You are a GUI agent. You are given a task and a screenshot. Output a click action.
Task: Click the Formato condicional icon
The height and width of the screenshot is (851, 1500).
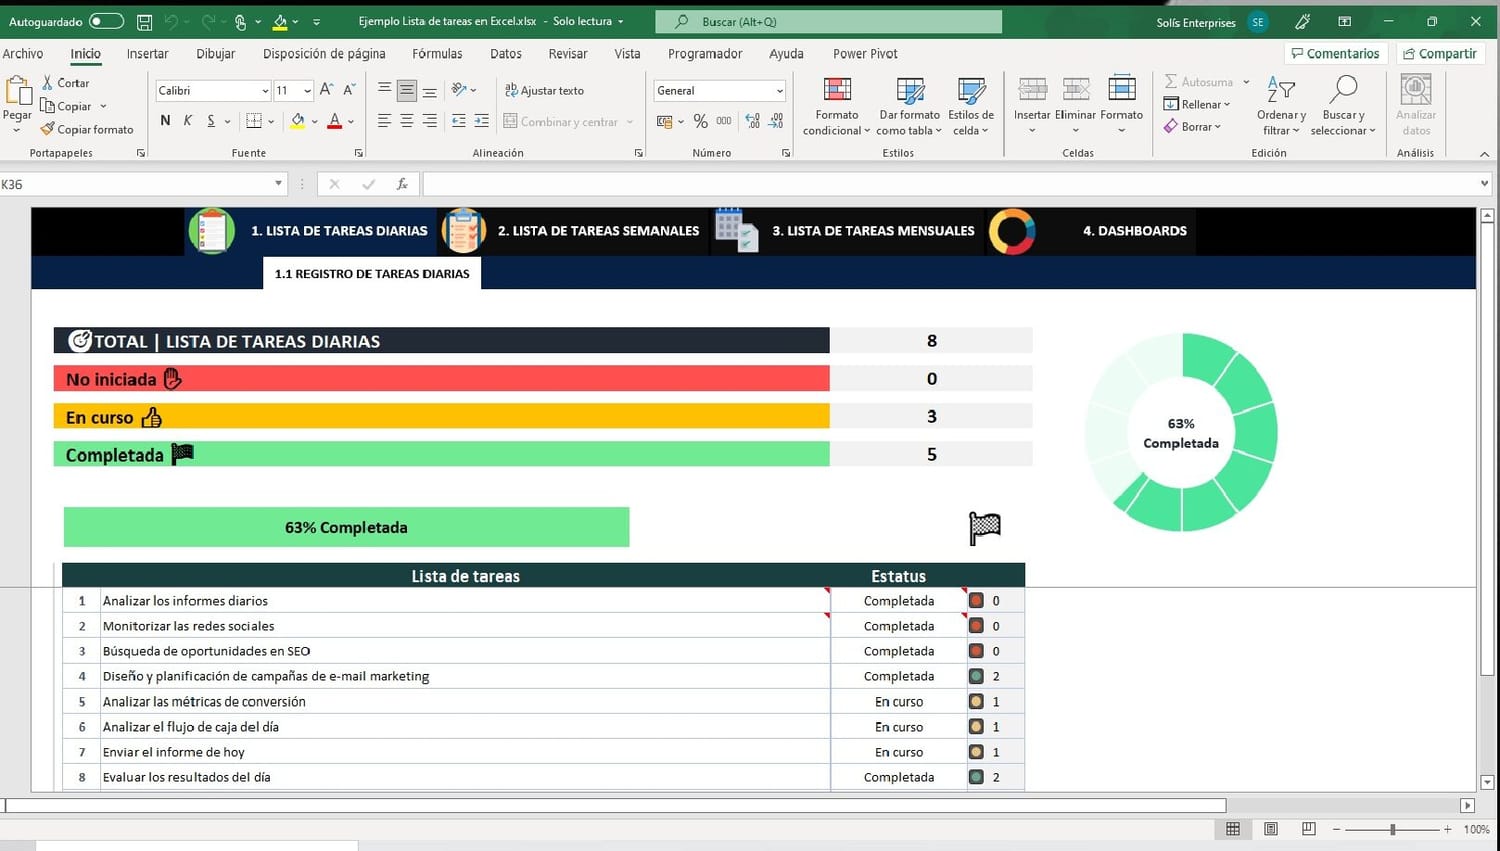pyautogui.click(x=837, y=90)
